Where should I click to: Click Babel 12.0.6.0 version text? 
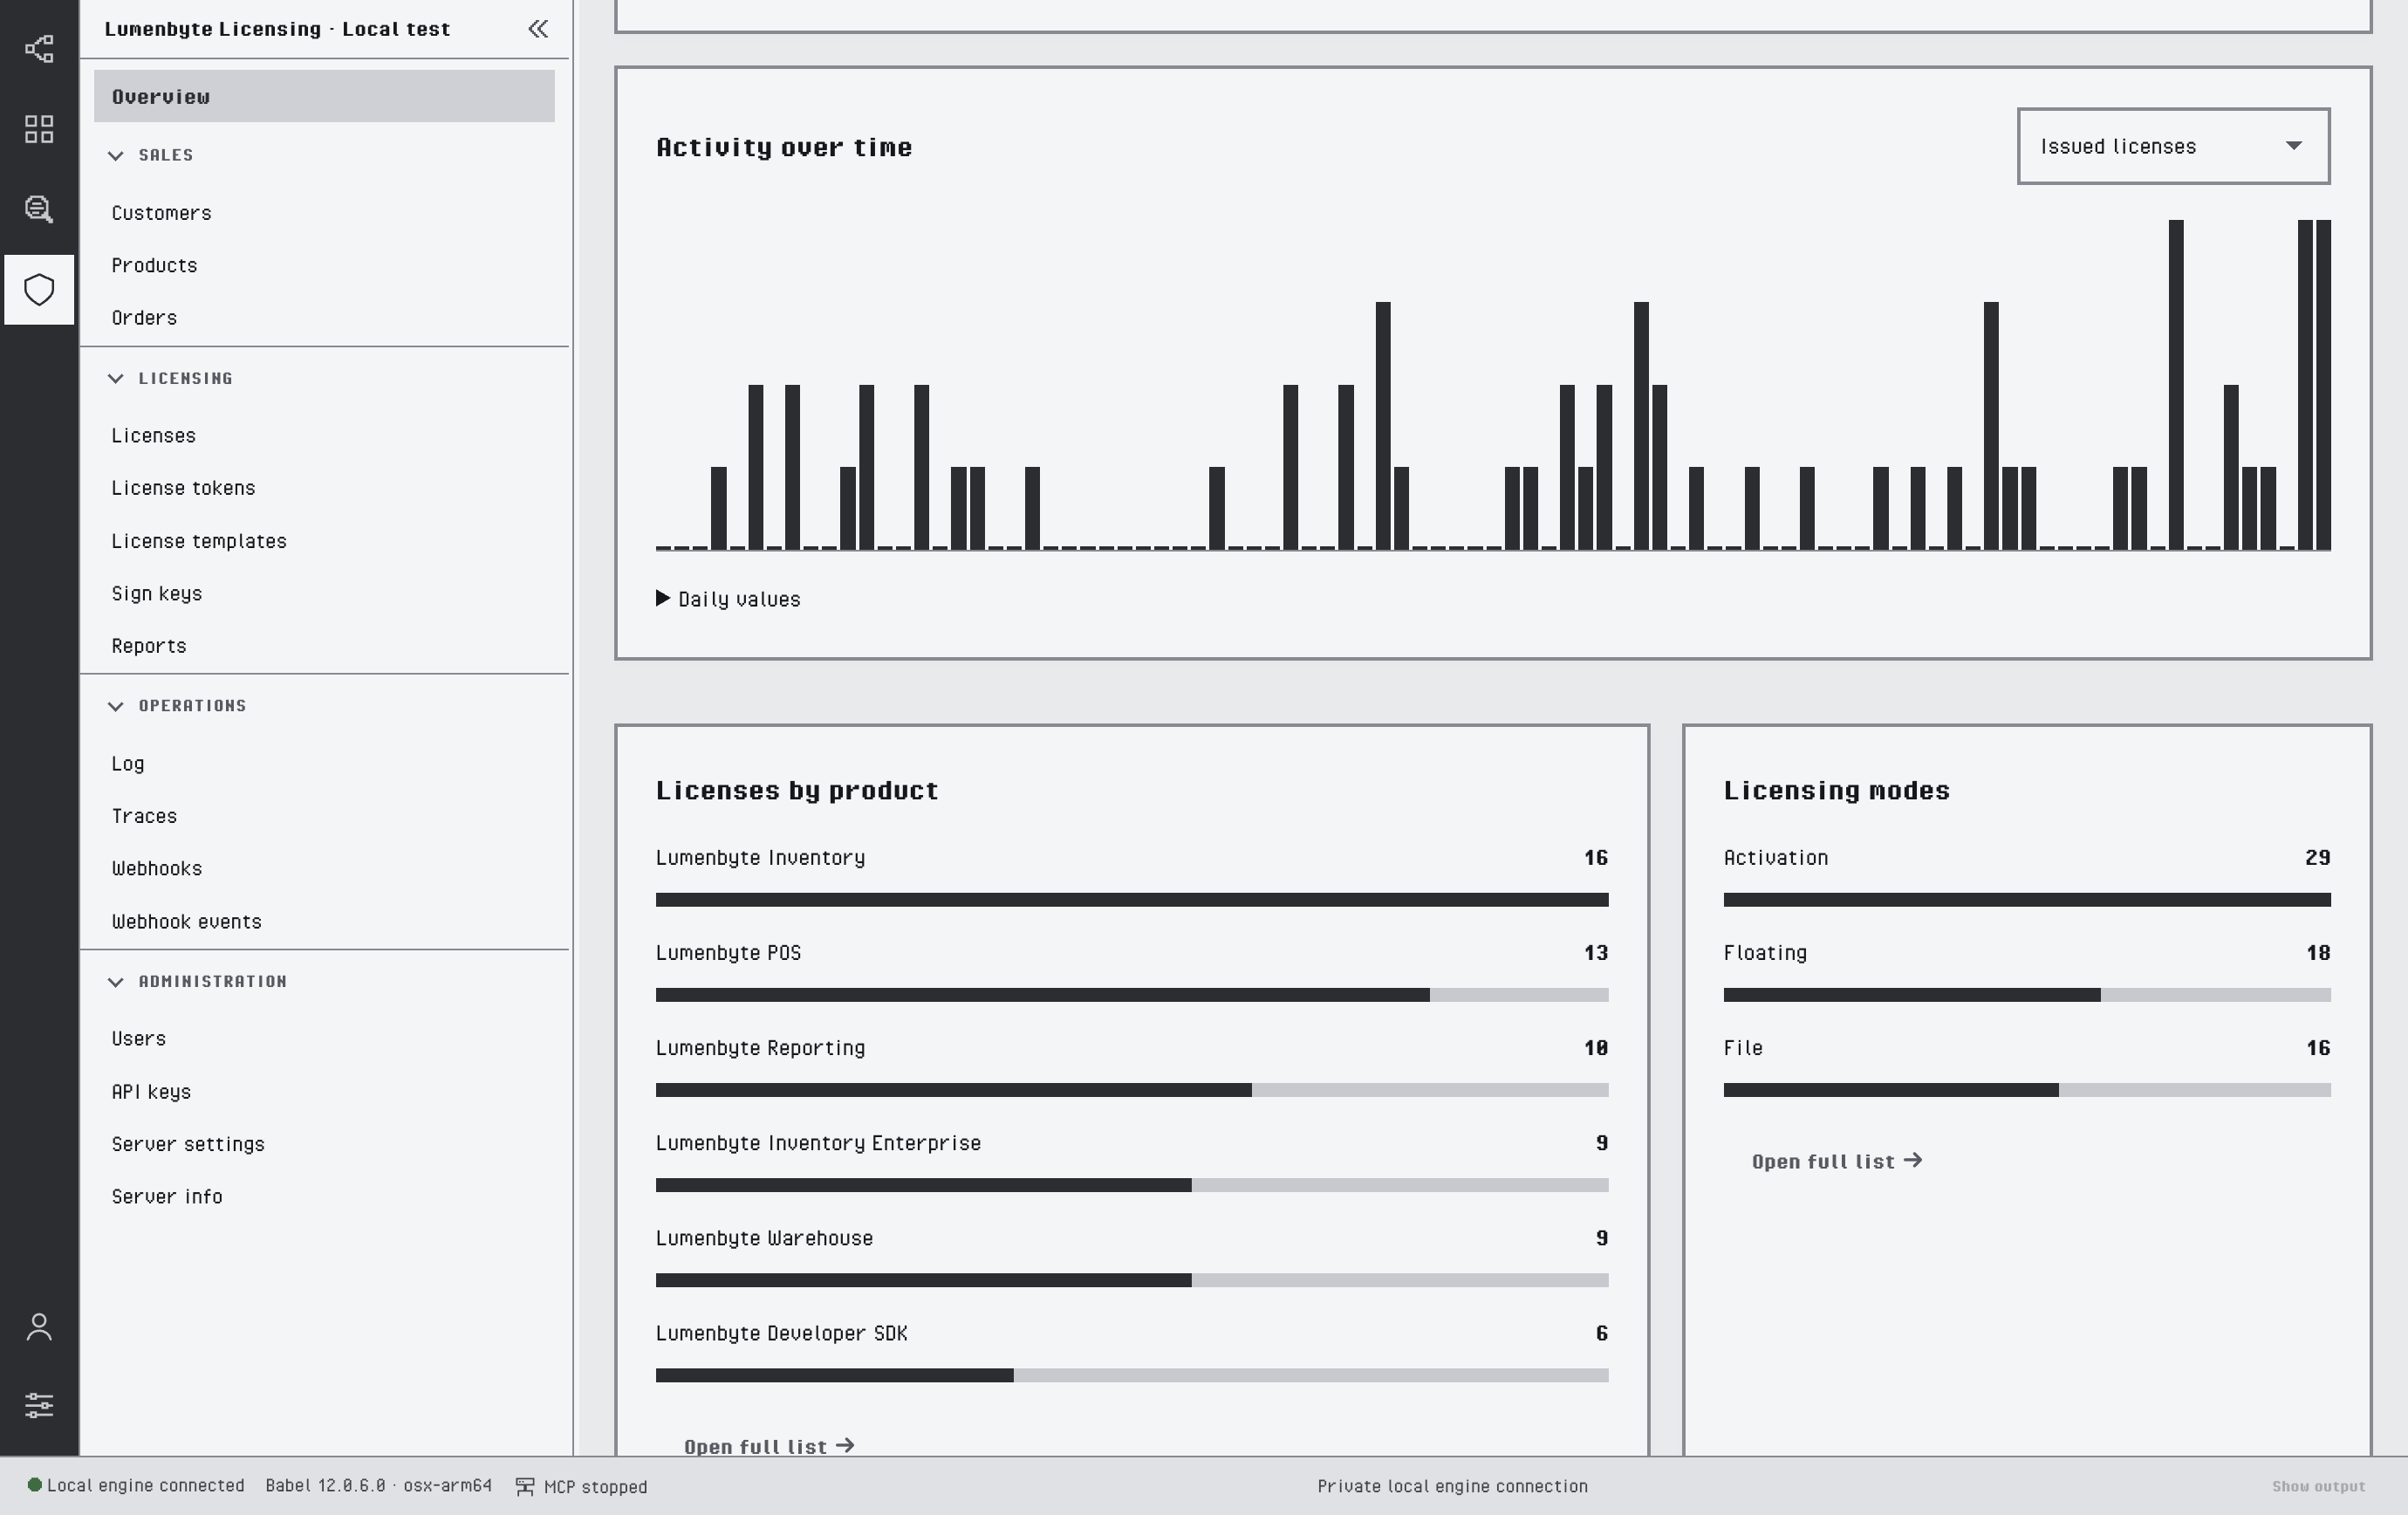378,1486
